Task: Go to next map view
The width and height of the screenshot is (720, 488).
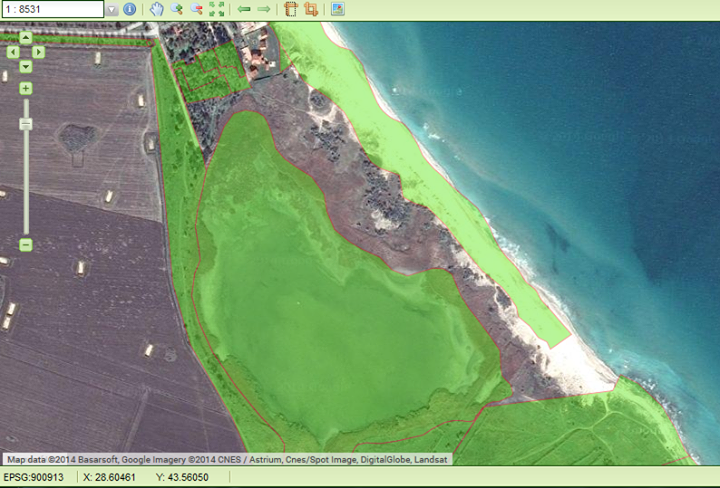Action: 264,9
